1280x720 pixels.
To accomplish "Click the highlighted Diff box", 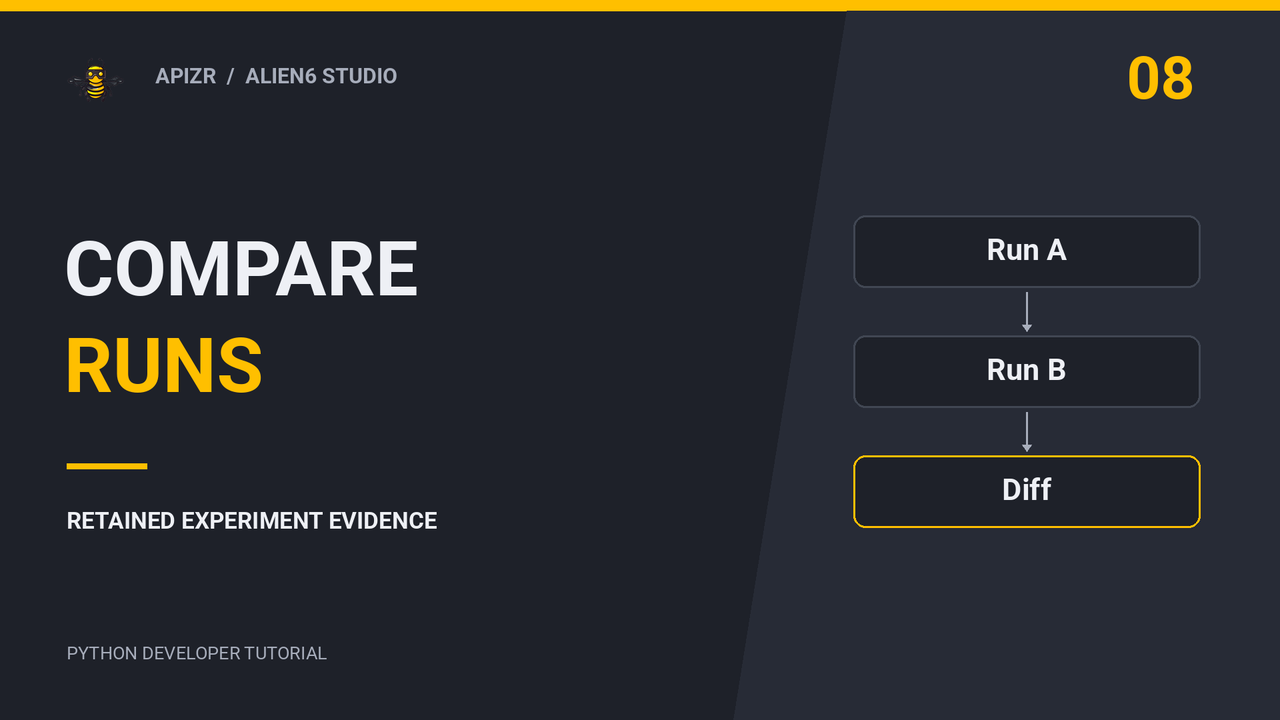I will tap(1026, 491).
